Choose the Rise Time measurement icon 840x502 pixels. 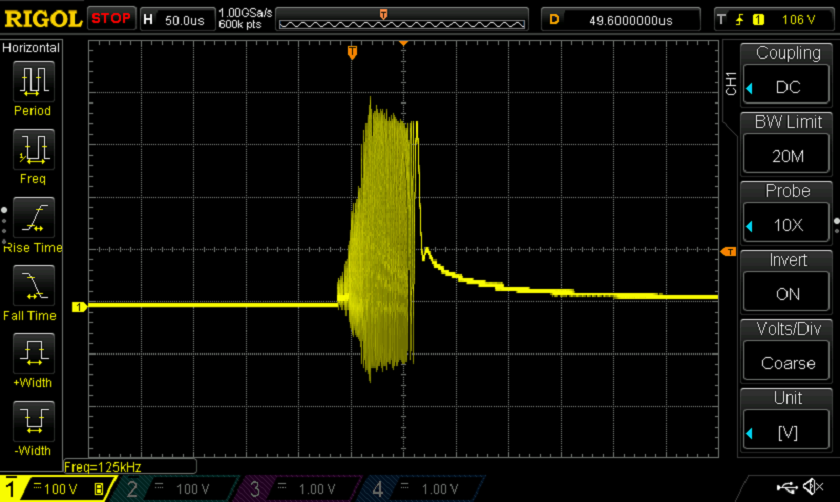point(33,216)
